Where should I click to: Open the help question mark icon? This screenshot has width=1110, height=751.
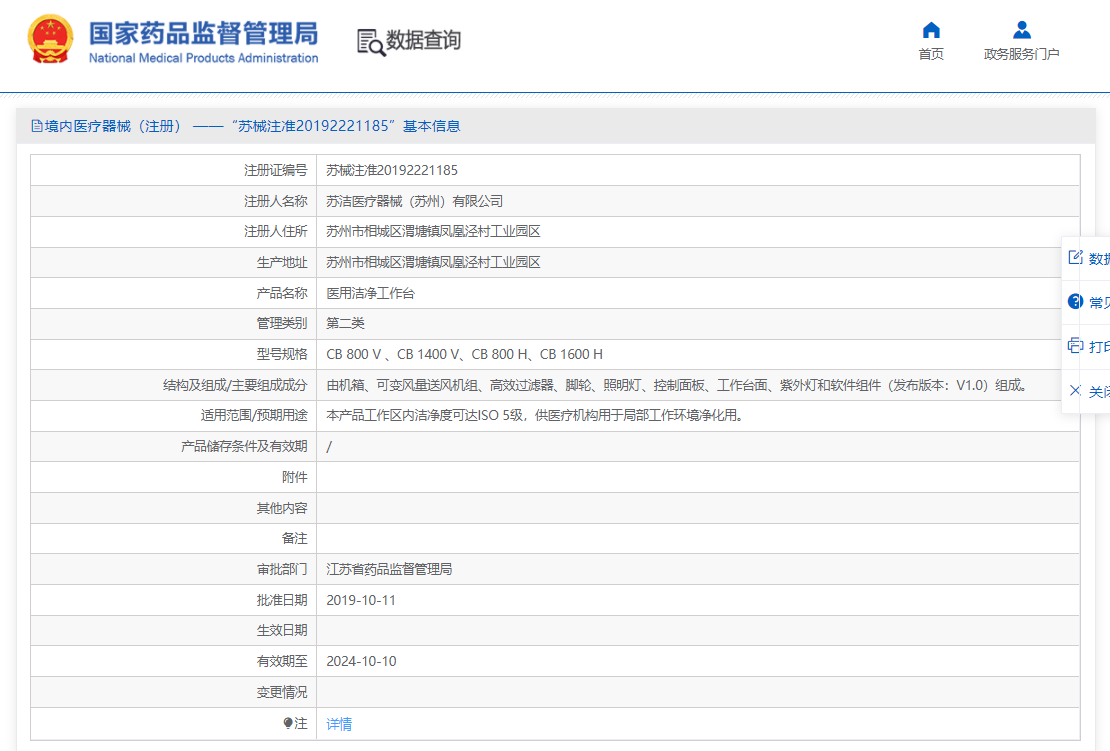coord(1075,301)
